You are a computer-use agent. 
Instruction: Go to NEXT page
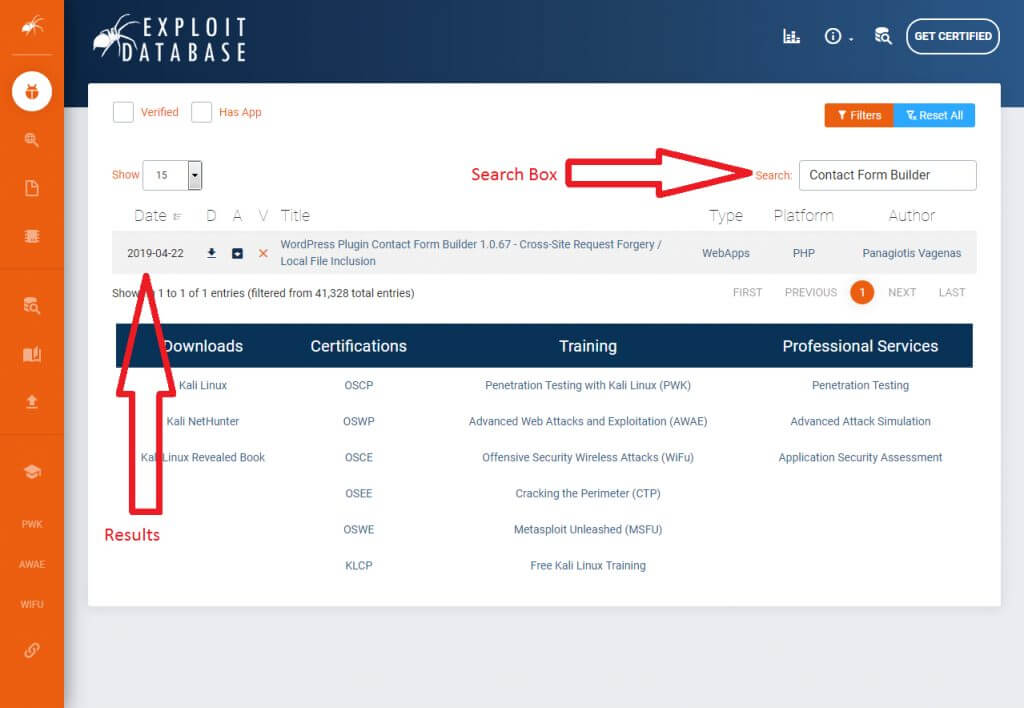[x=902, y=292]
